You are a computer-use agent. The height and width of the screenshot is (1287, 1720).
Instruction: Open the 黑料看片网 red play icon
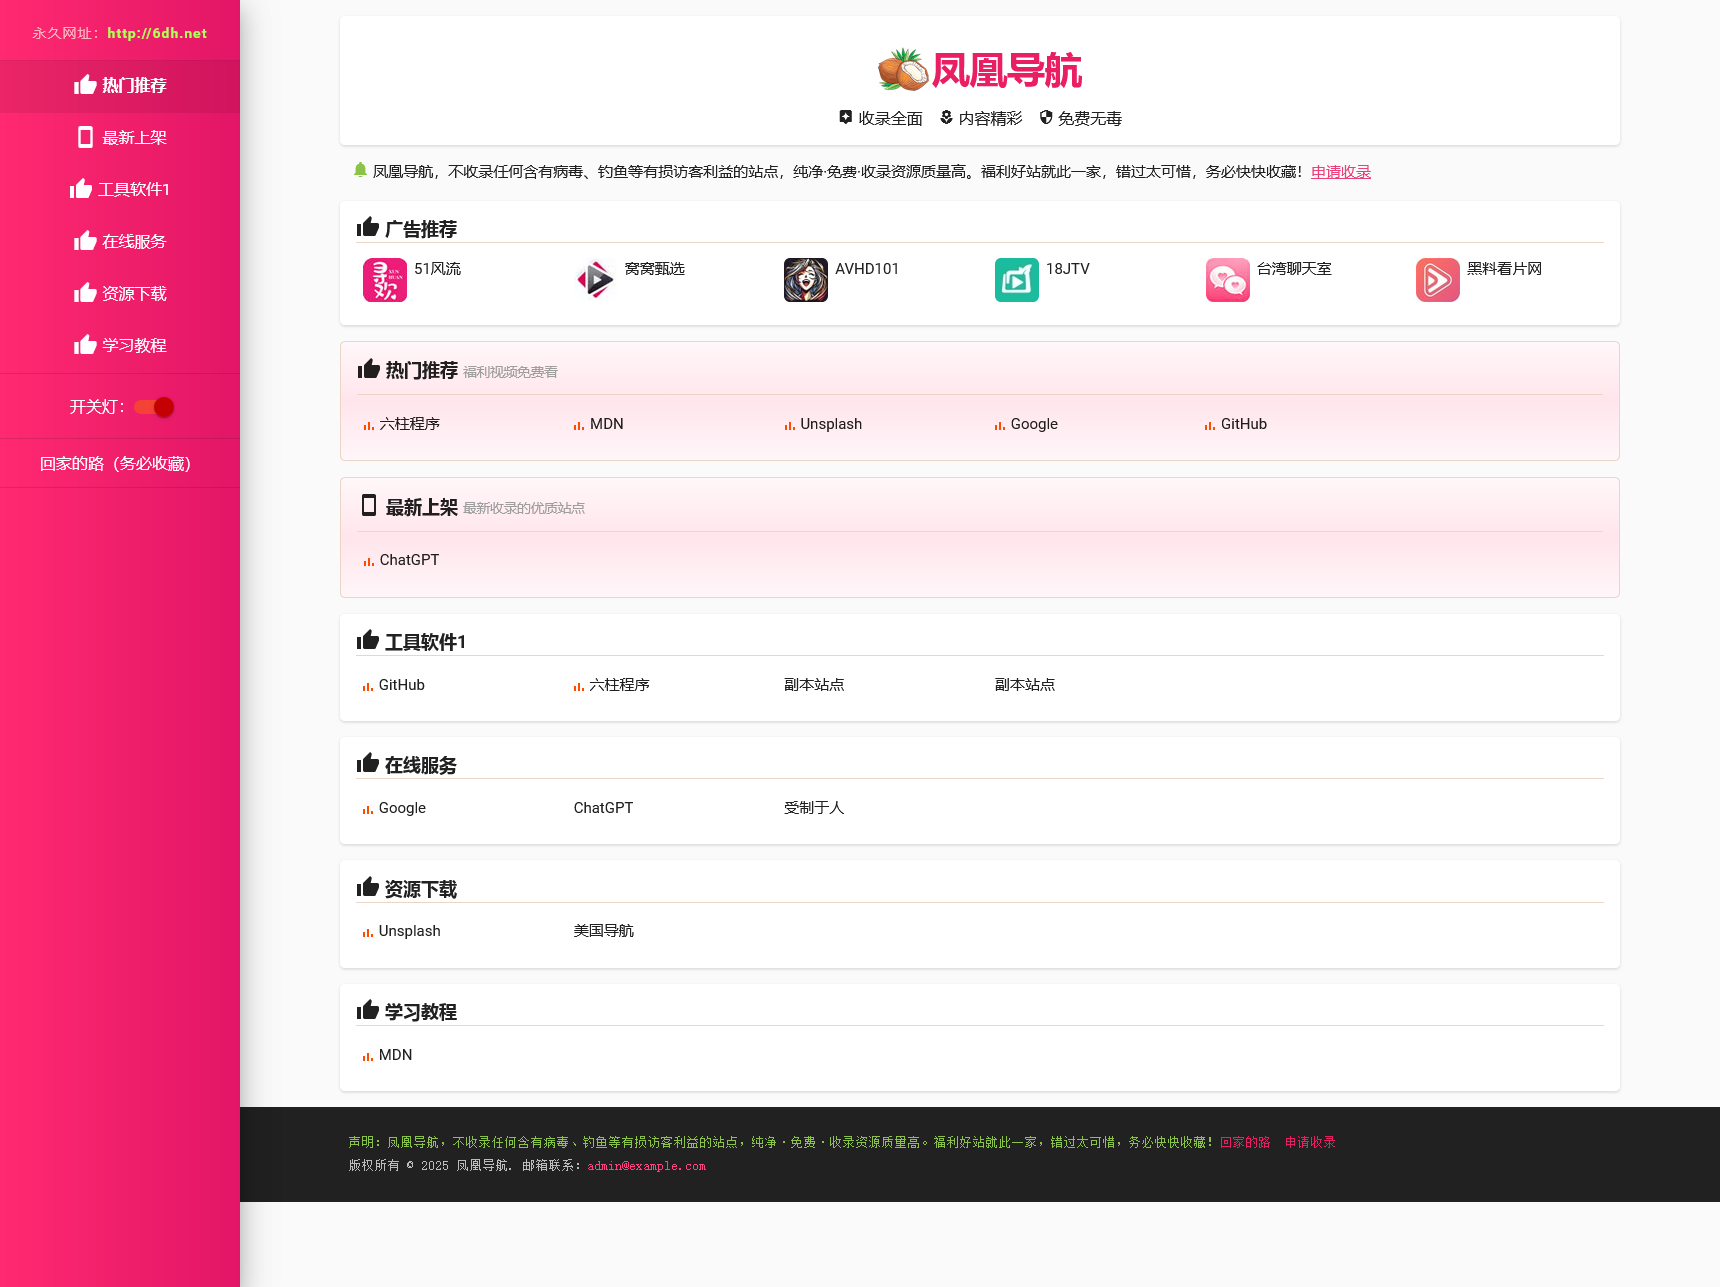click(1437, 280)
